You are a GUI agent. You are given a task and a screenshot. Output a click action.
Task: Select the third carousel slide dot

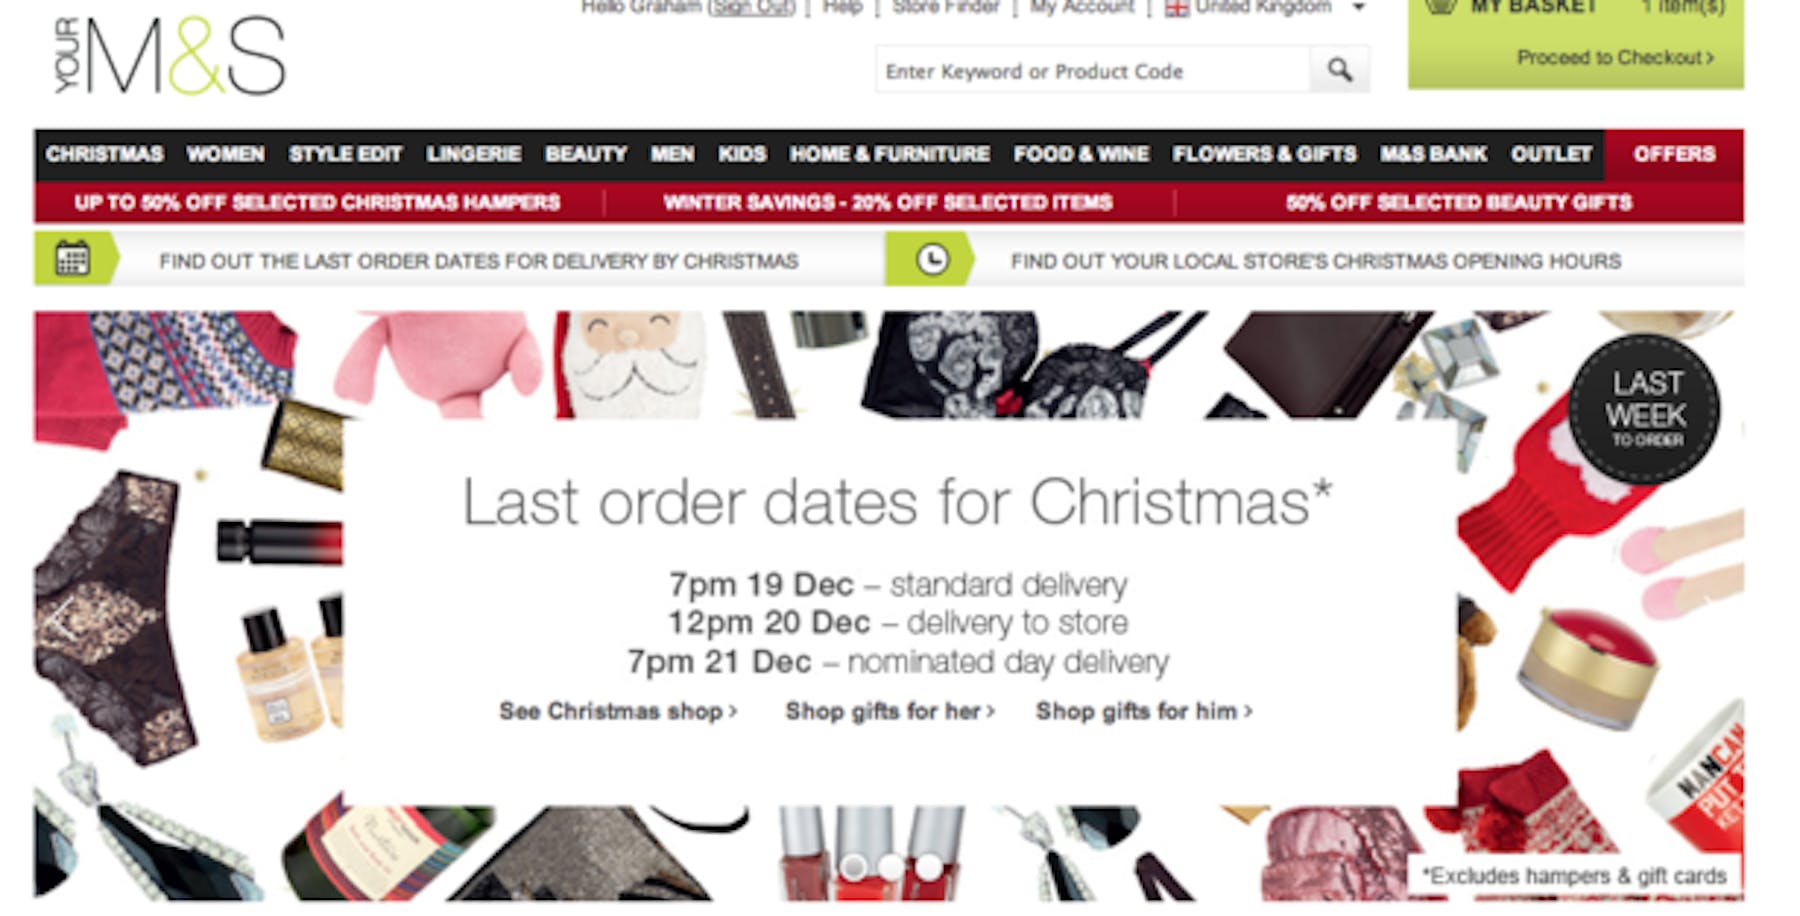(x=929, y=866)
